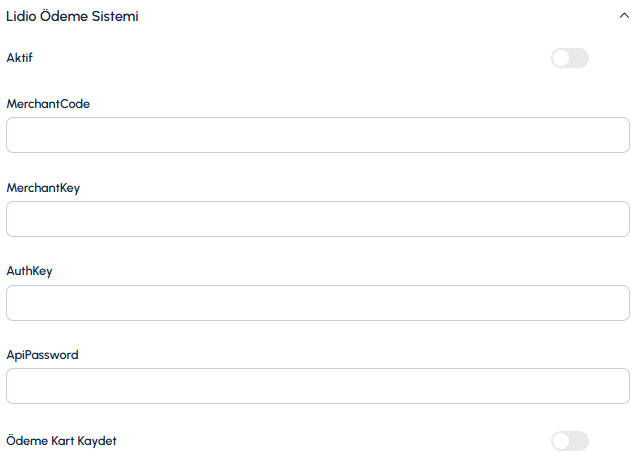The image size is (636, 464).
Task: Turn on Ödeme Kart Kaydet switch
Action: pyautogui.click(x=569, y=441)
